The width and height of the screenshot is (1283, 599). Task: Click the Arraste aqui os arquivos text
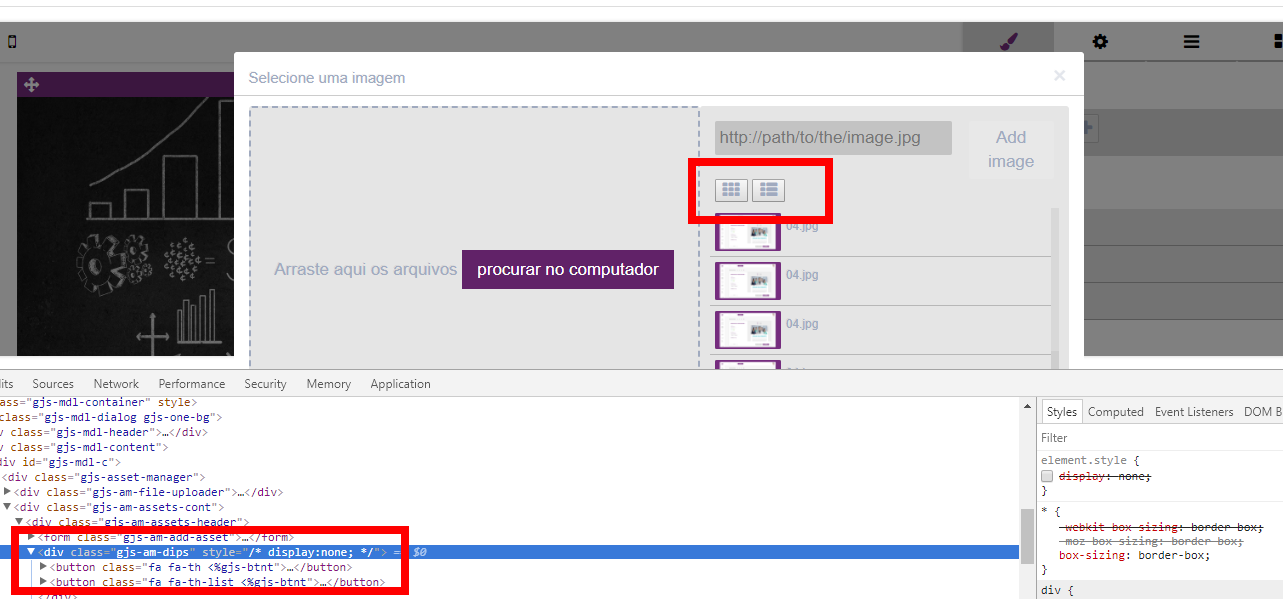(365, 270)
